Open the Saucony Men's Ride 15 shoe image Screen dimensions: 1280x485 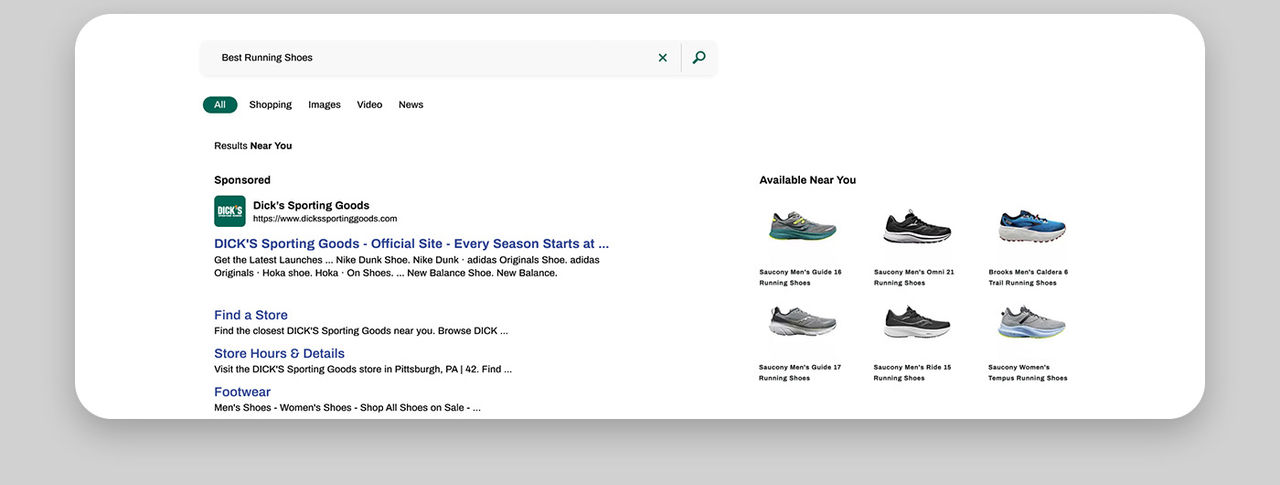pyautogui.click(x=917, y=322)
